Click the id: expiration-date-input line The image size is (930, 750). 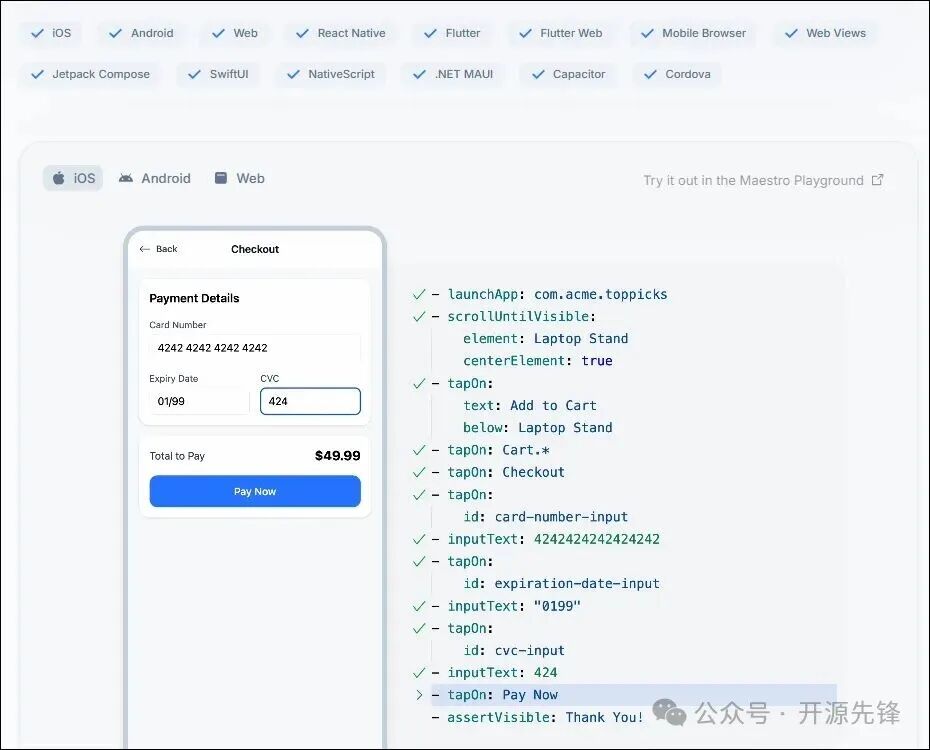click(562, 583)
